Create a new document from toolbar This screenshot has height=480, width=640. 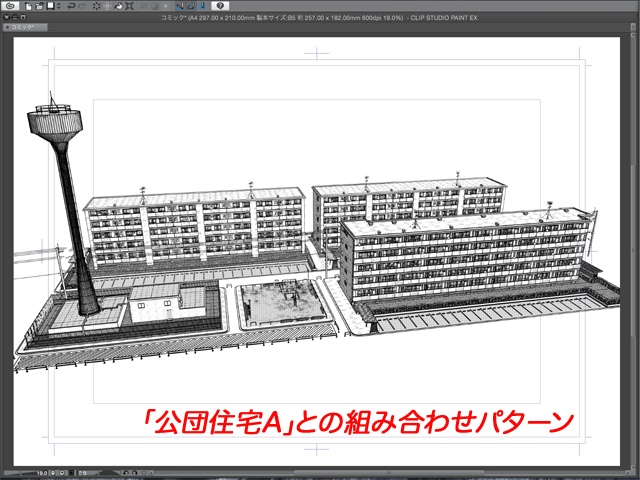pos(28,6)
